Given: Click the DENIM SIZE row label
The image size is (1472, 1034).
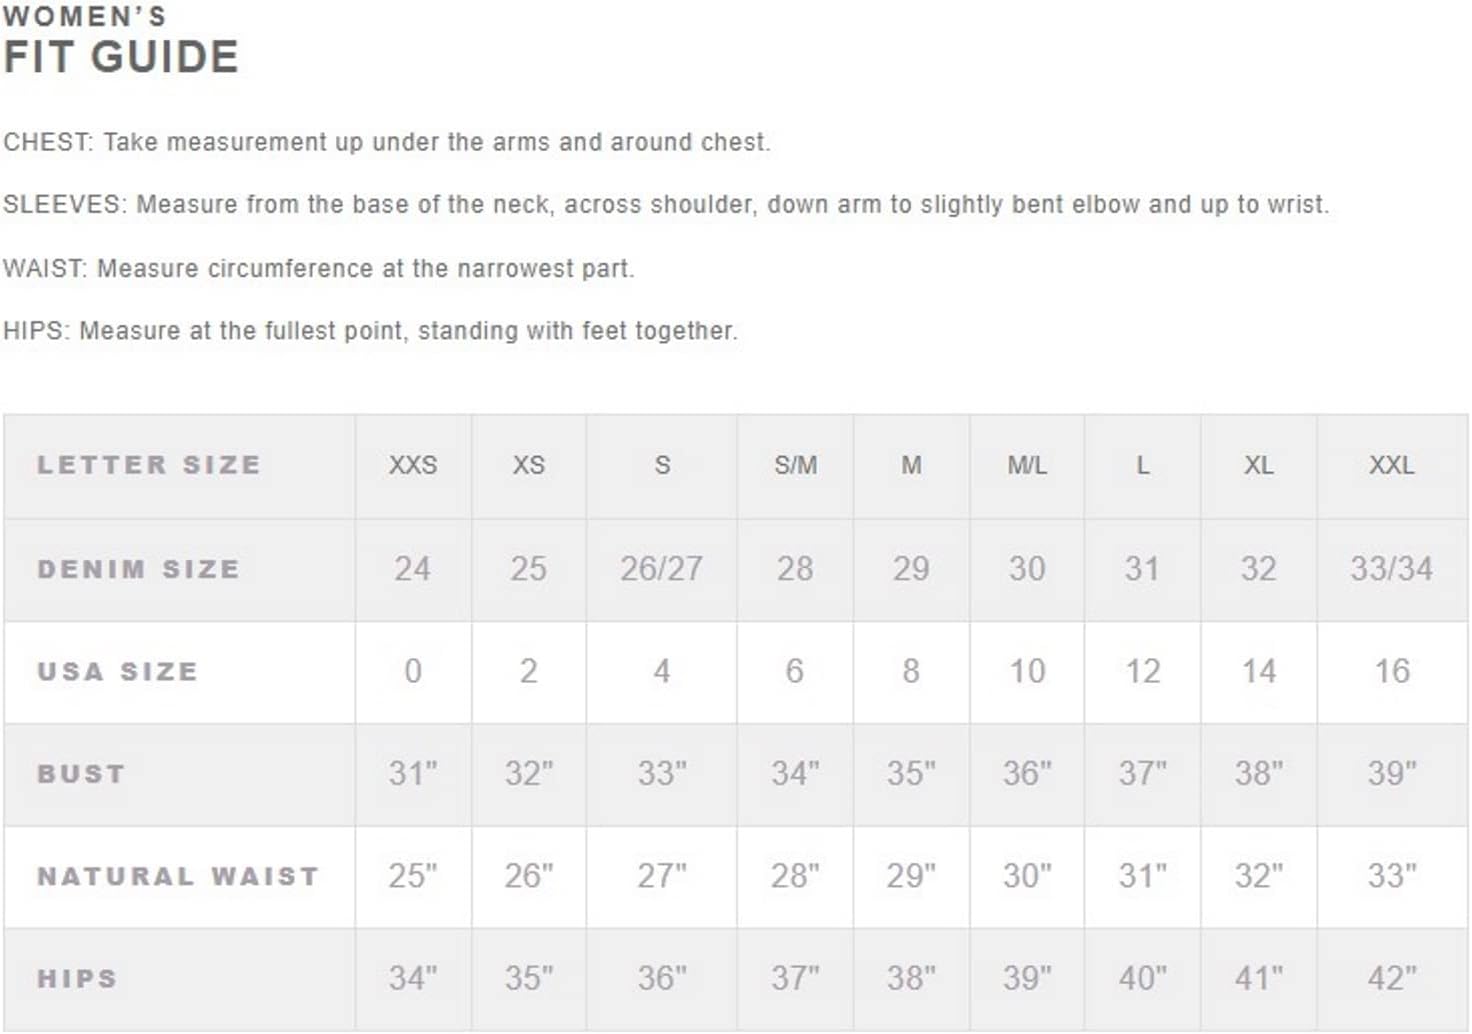Looking at the screenshot, I should click(x=138, y=569).
